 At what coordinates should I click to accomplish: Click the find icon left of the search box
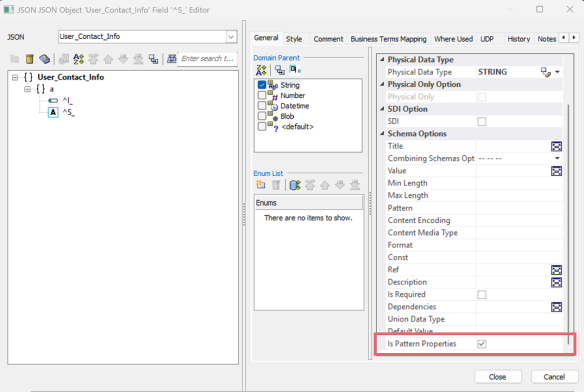[171, 59]
